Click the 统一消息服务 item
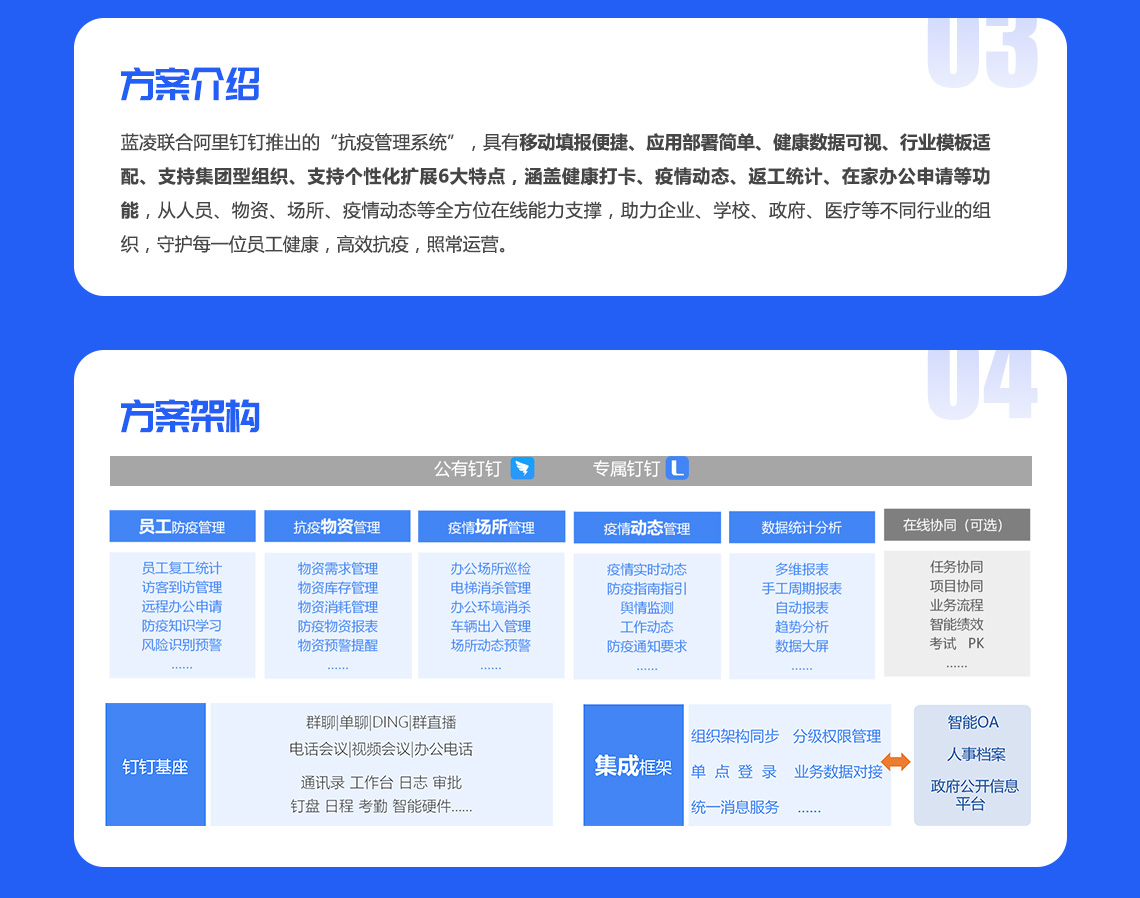The height and width of the screenshot is (898, 1140). click(x=735, y=807)
